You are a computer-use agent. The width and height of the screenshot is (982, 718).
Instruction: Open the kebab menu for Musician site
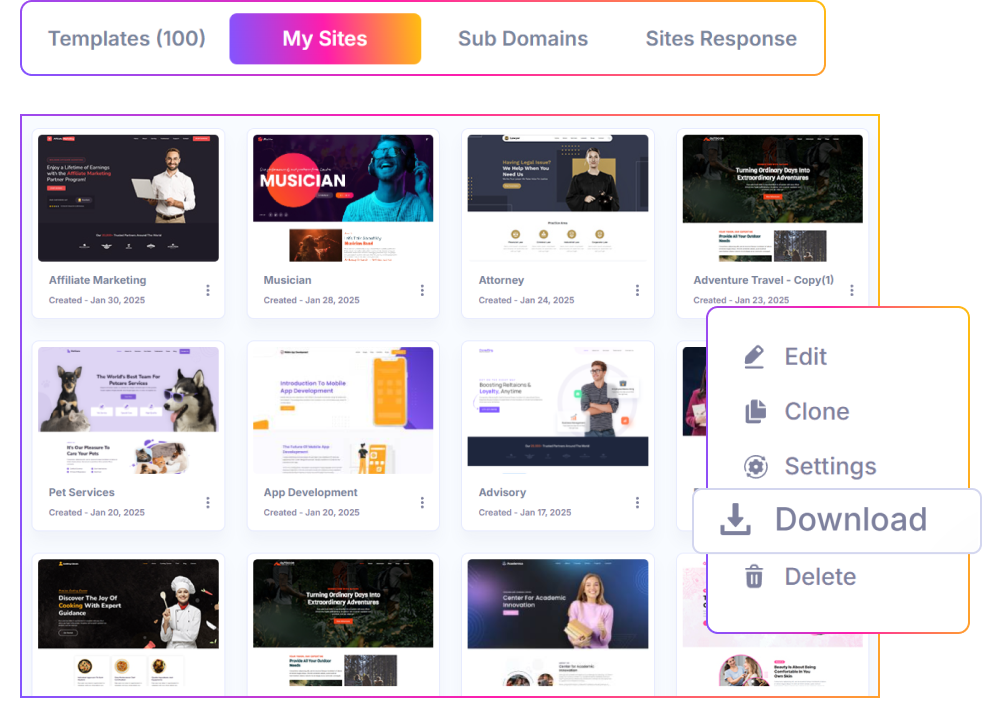(423, 290)
